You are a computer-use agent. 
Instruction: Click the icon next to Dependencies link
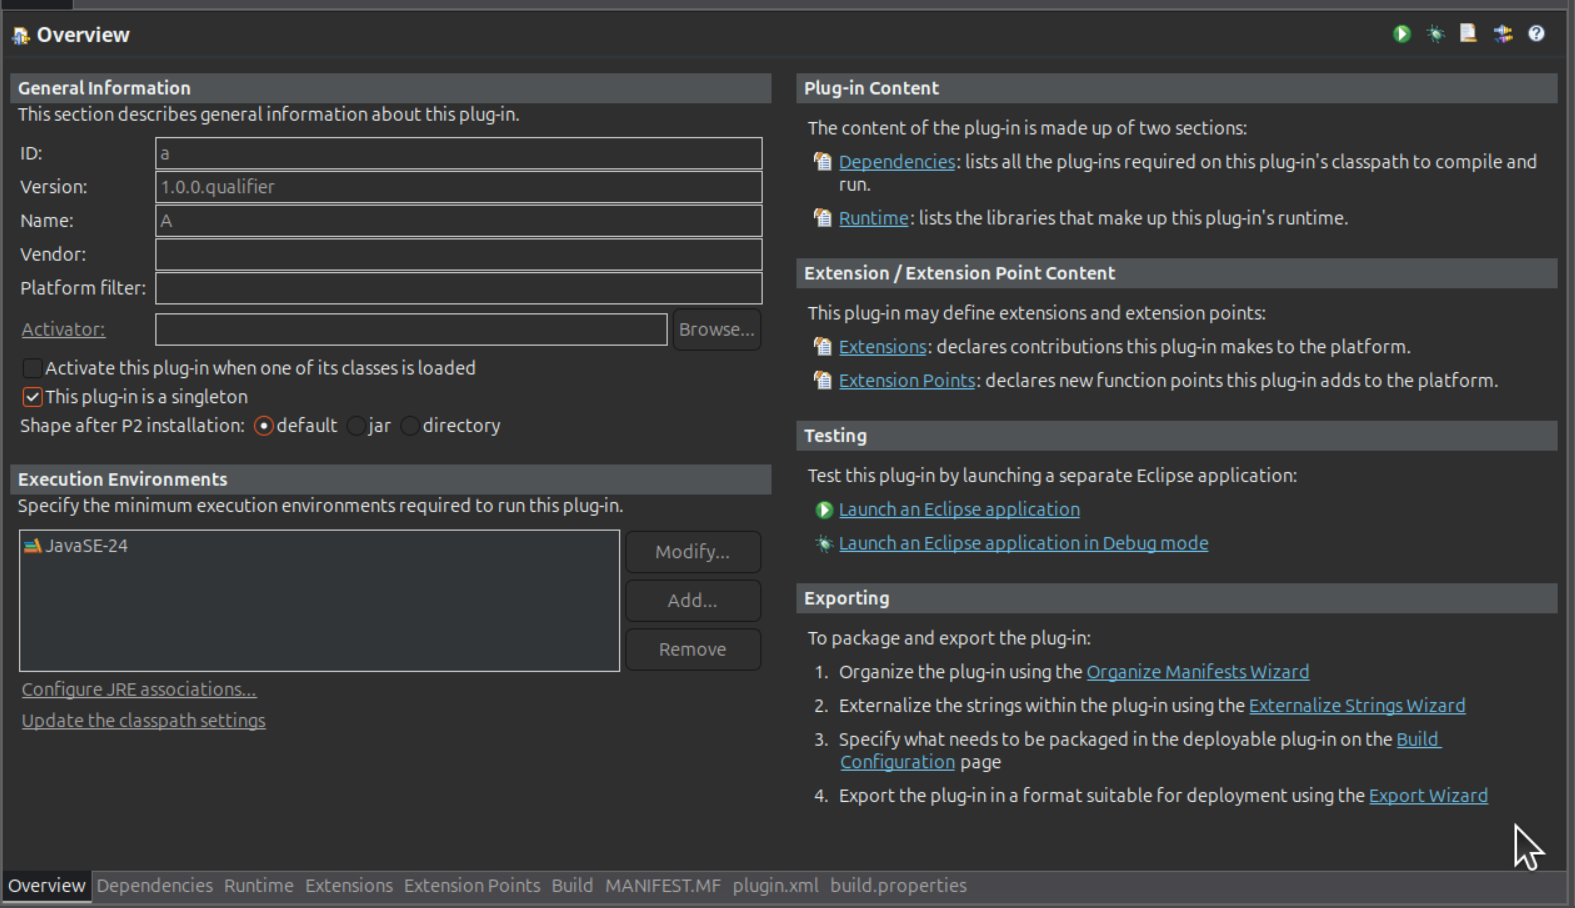[x=822, y=161]
